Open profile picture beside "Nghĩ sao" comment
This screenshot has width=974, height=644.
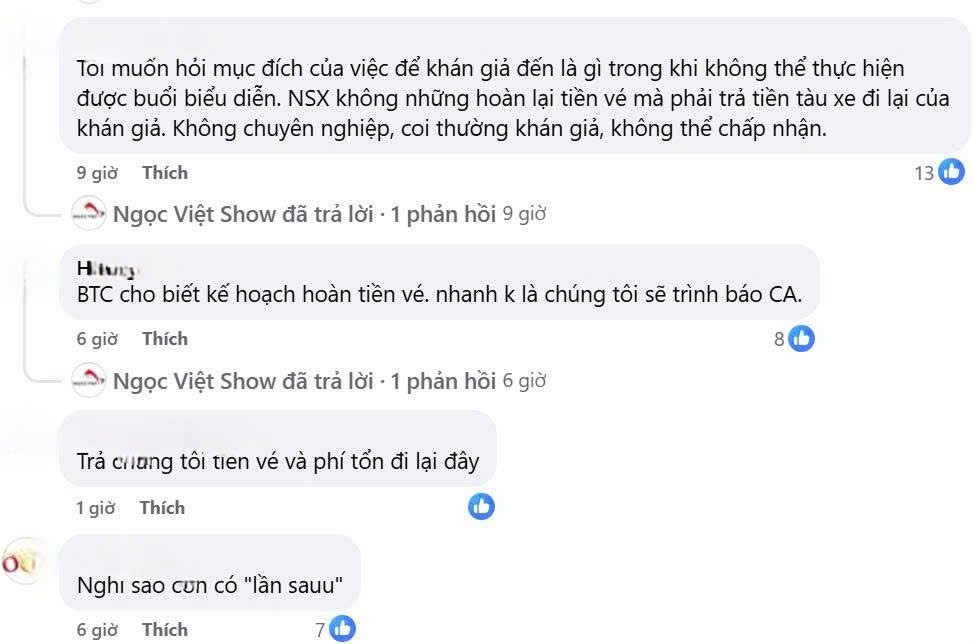tap(18, 563)
